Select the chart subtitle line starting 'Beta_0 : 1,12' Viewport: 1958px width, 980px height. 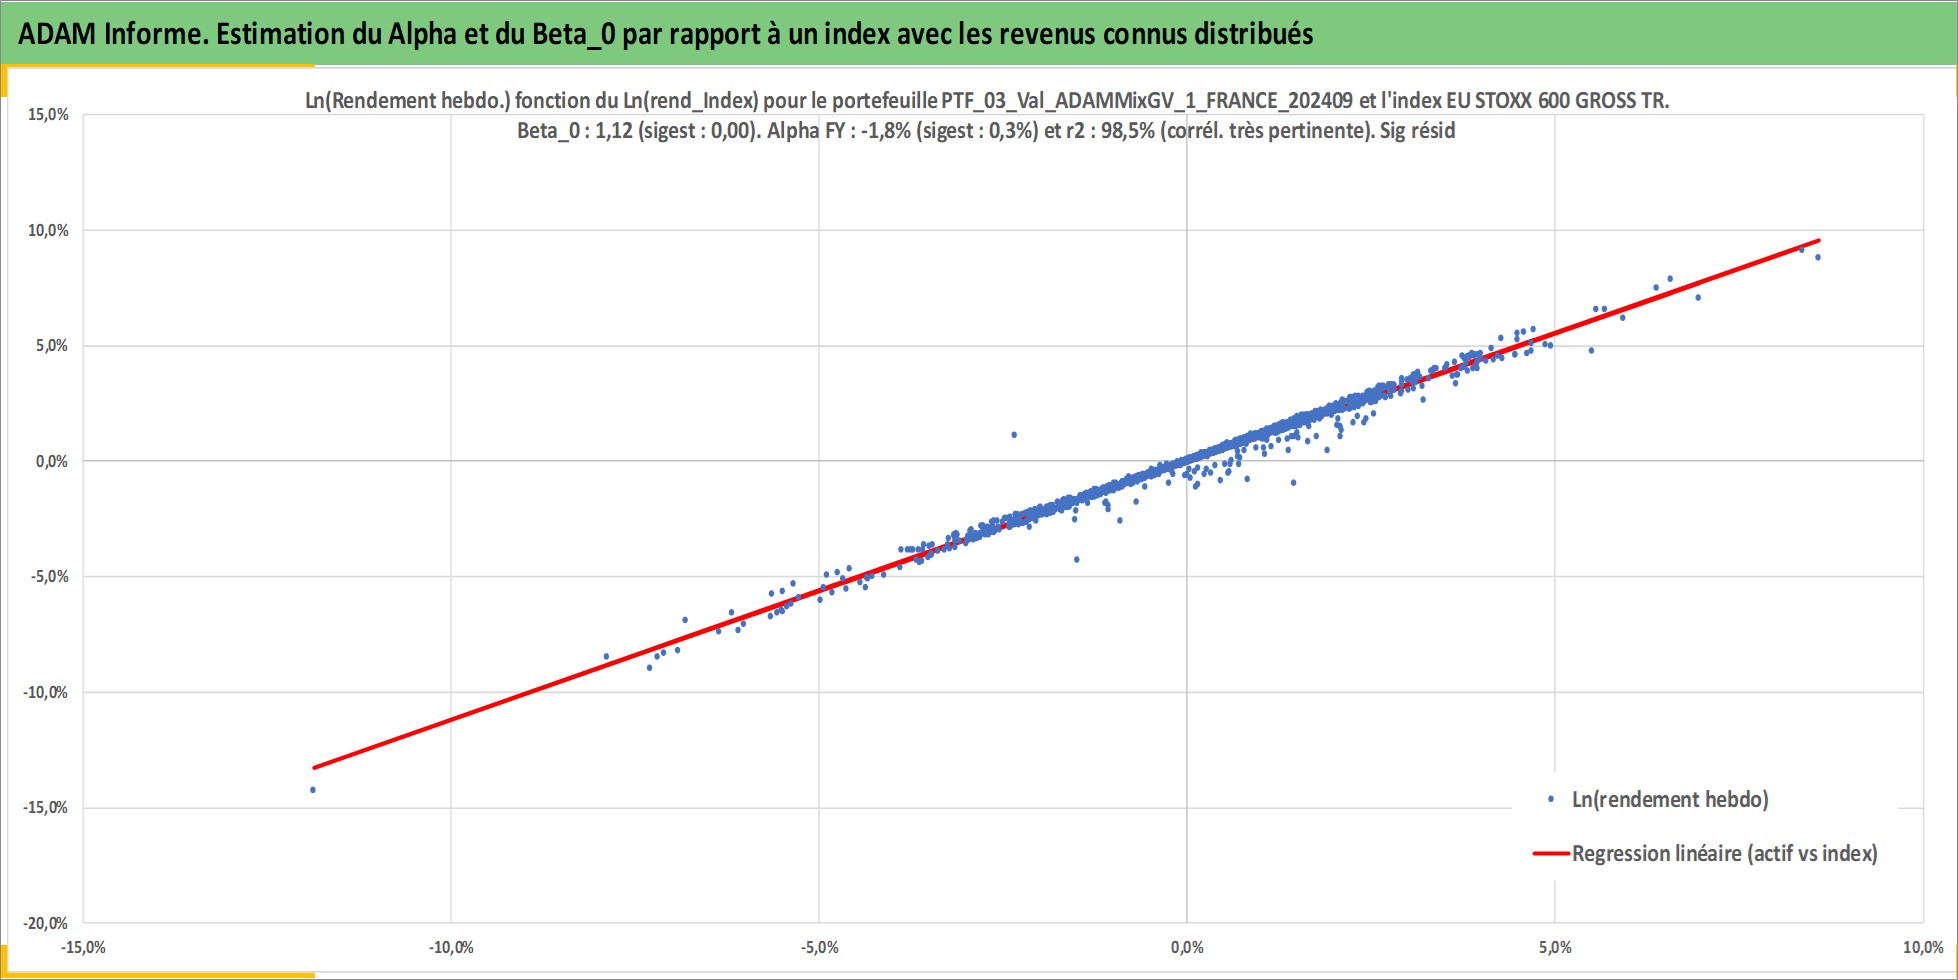pos(986,130)
